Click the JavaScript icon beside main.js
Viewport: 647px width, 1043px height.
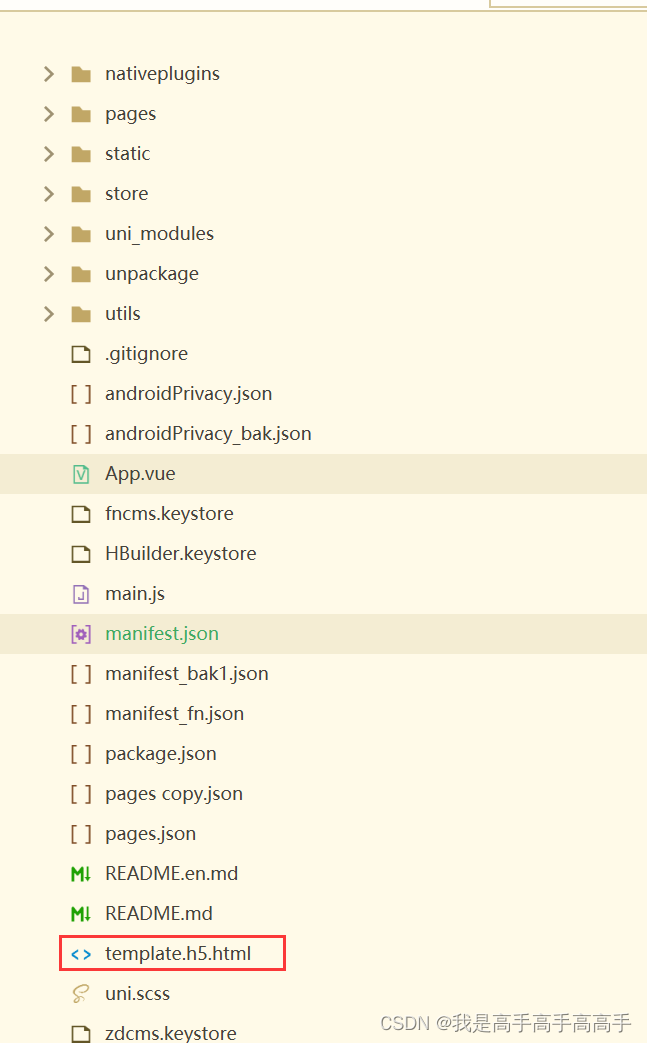point(81,593)
